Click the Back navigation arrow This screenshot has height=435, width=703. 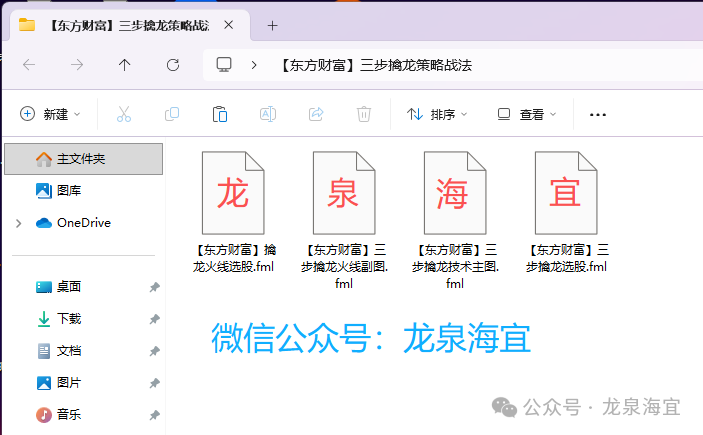pyautogui.click(x=29, y=65)
